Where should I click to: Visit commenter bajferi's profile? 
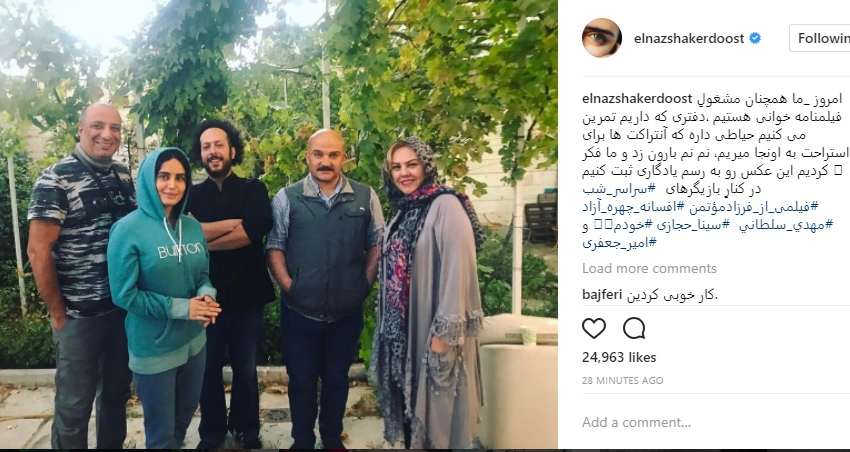(602, 295)
